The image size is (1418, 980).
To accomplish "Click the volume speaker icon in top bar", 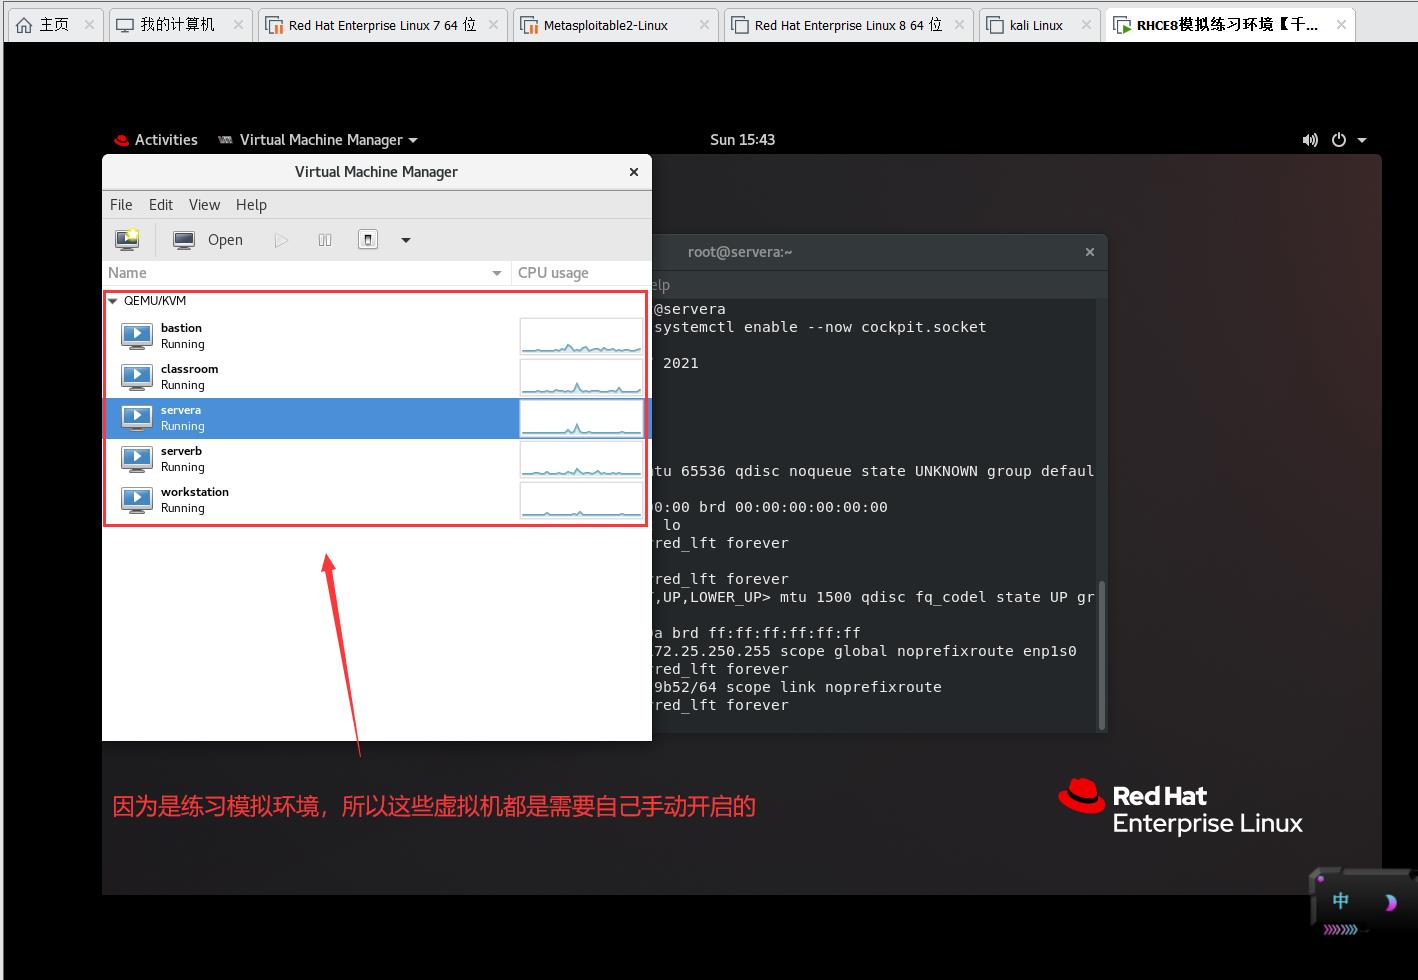I will (x=1310, y=140).
